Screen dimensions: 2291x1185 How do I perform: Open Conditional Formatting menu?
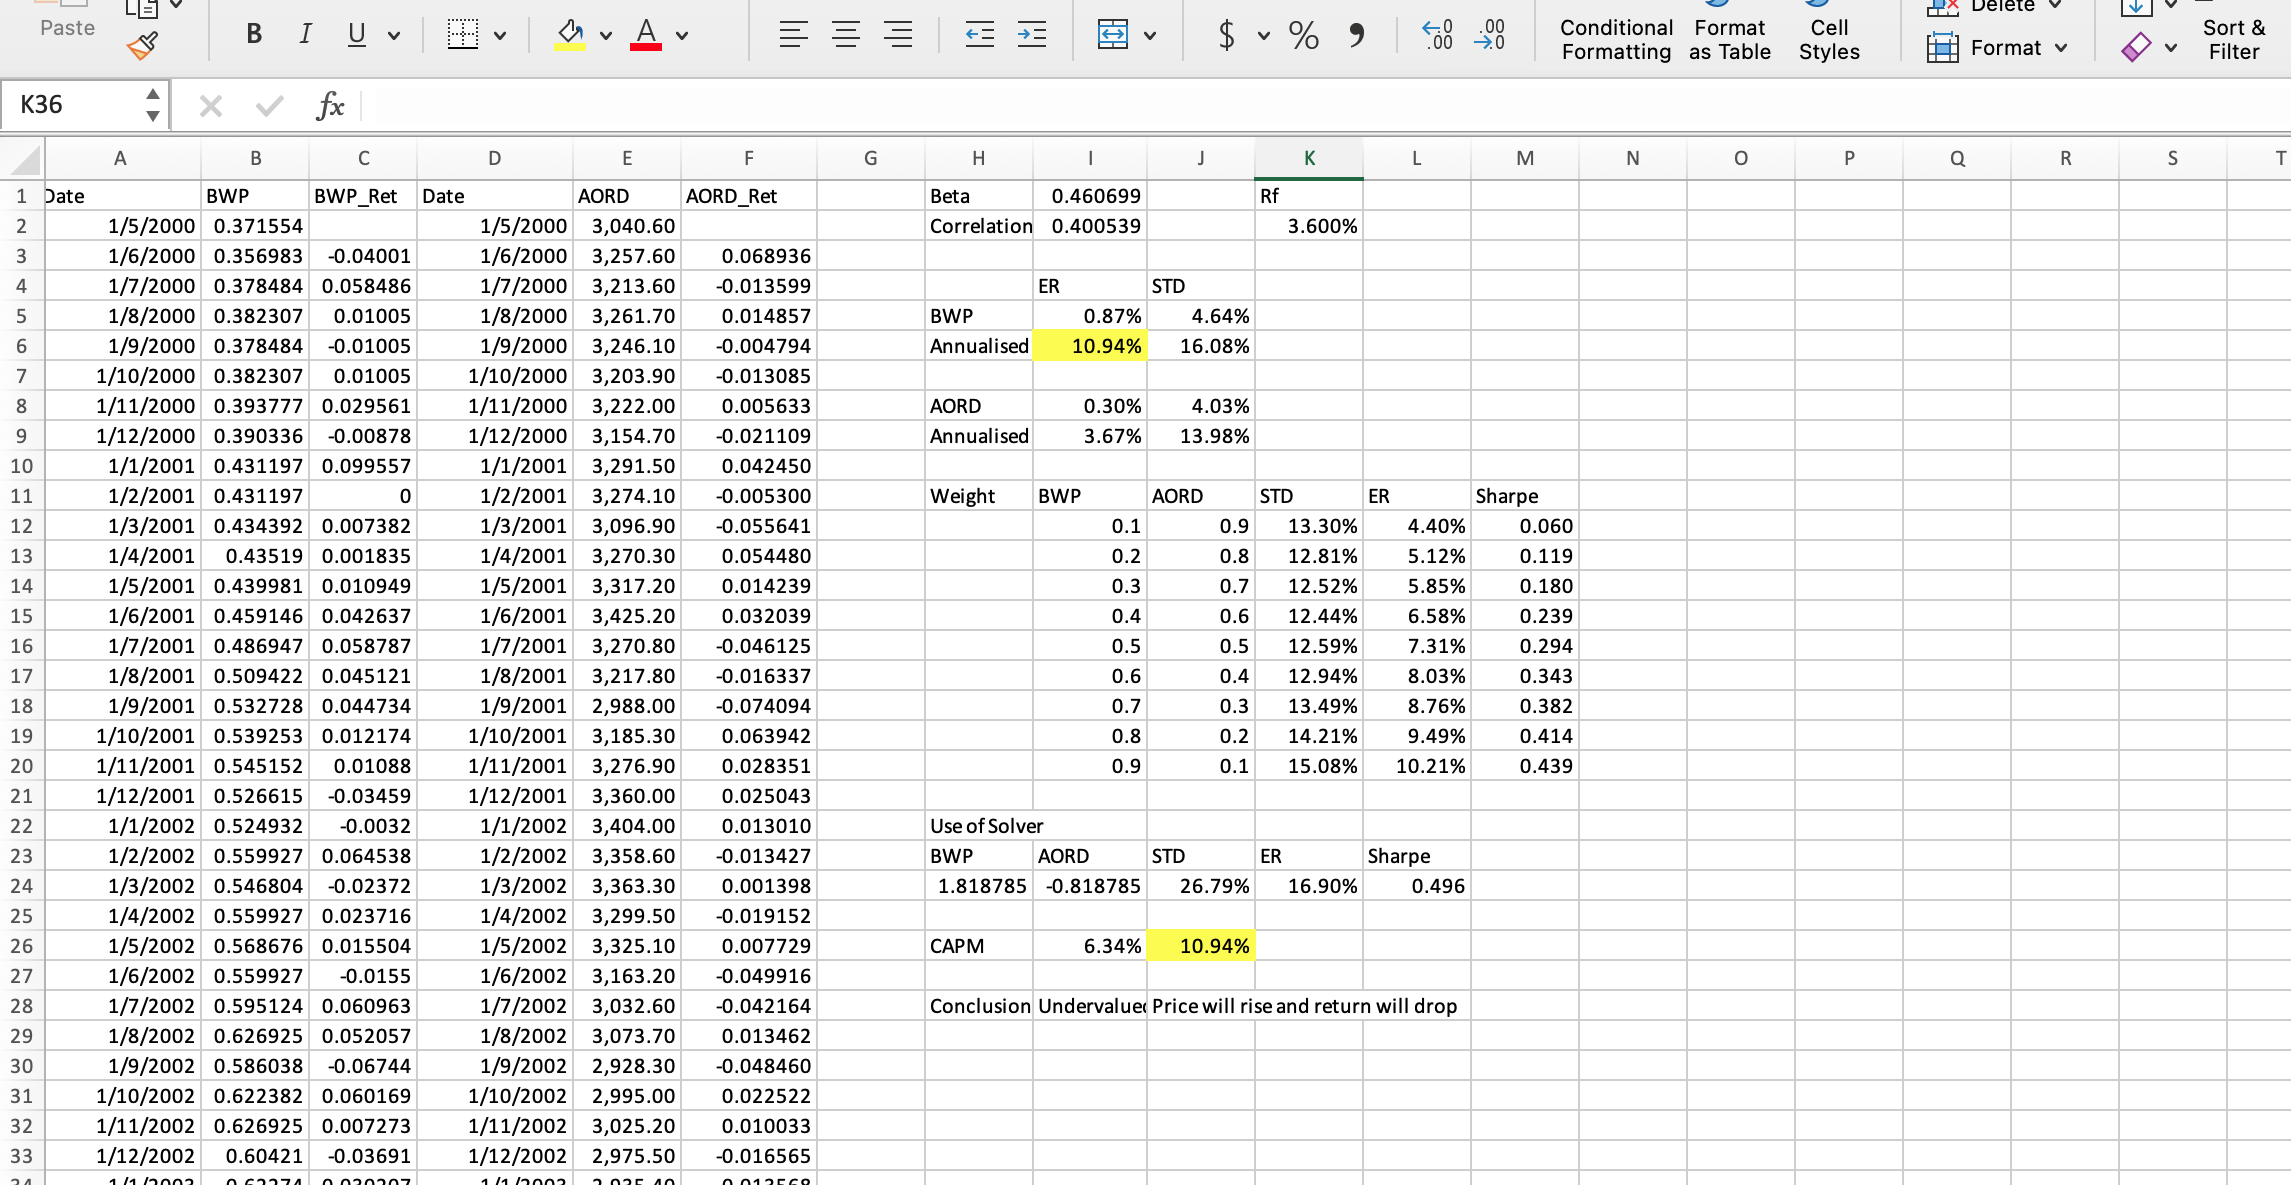1616,40
